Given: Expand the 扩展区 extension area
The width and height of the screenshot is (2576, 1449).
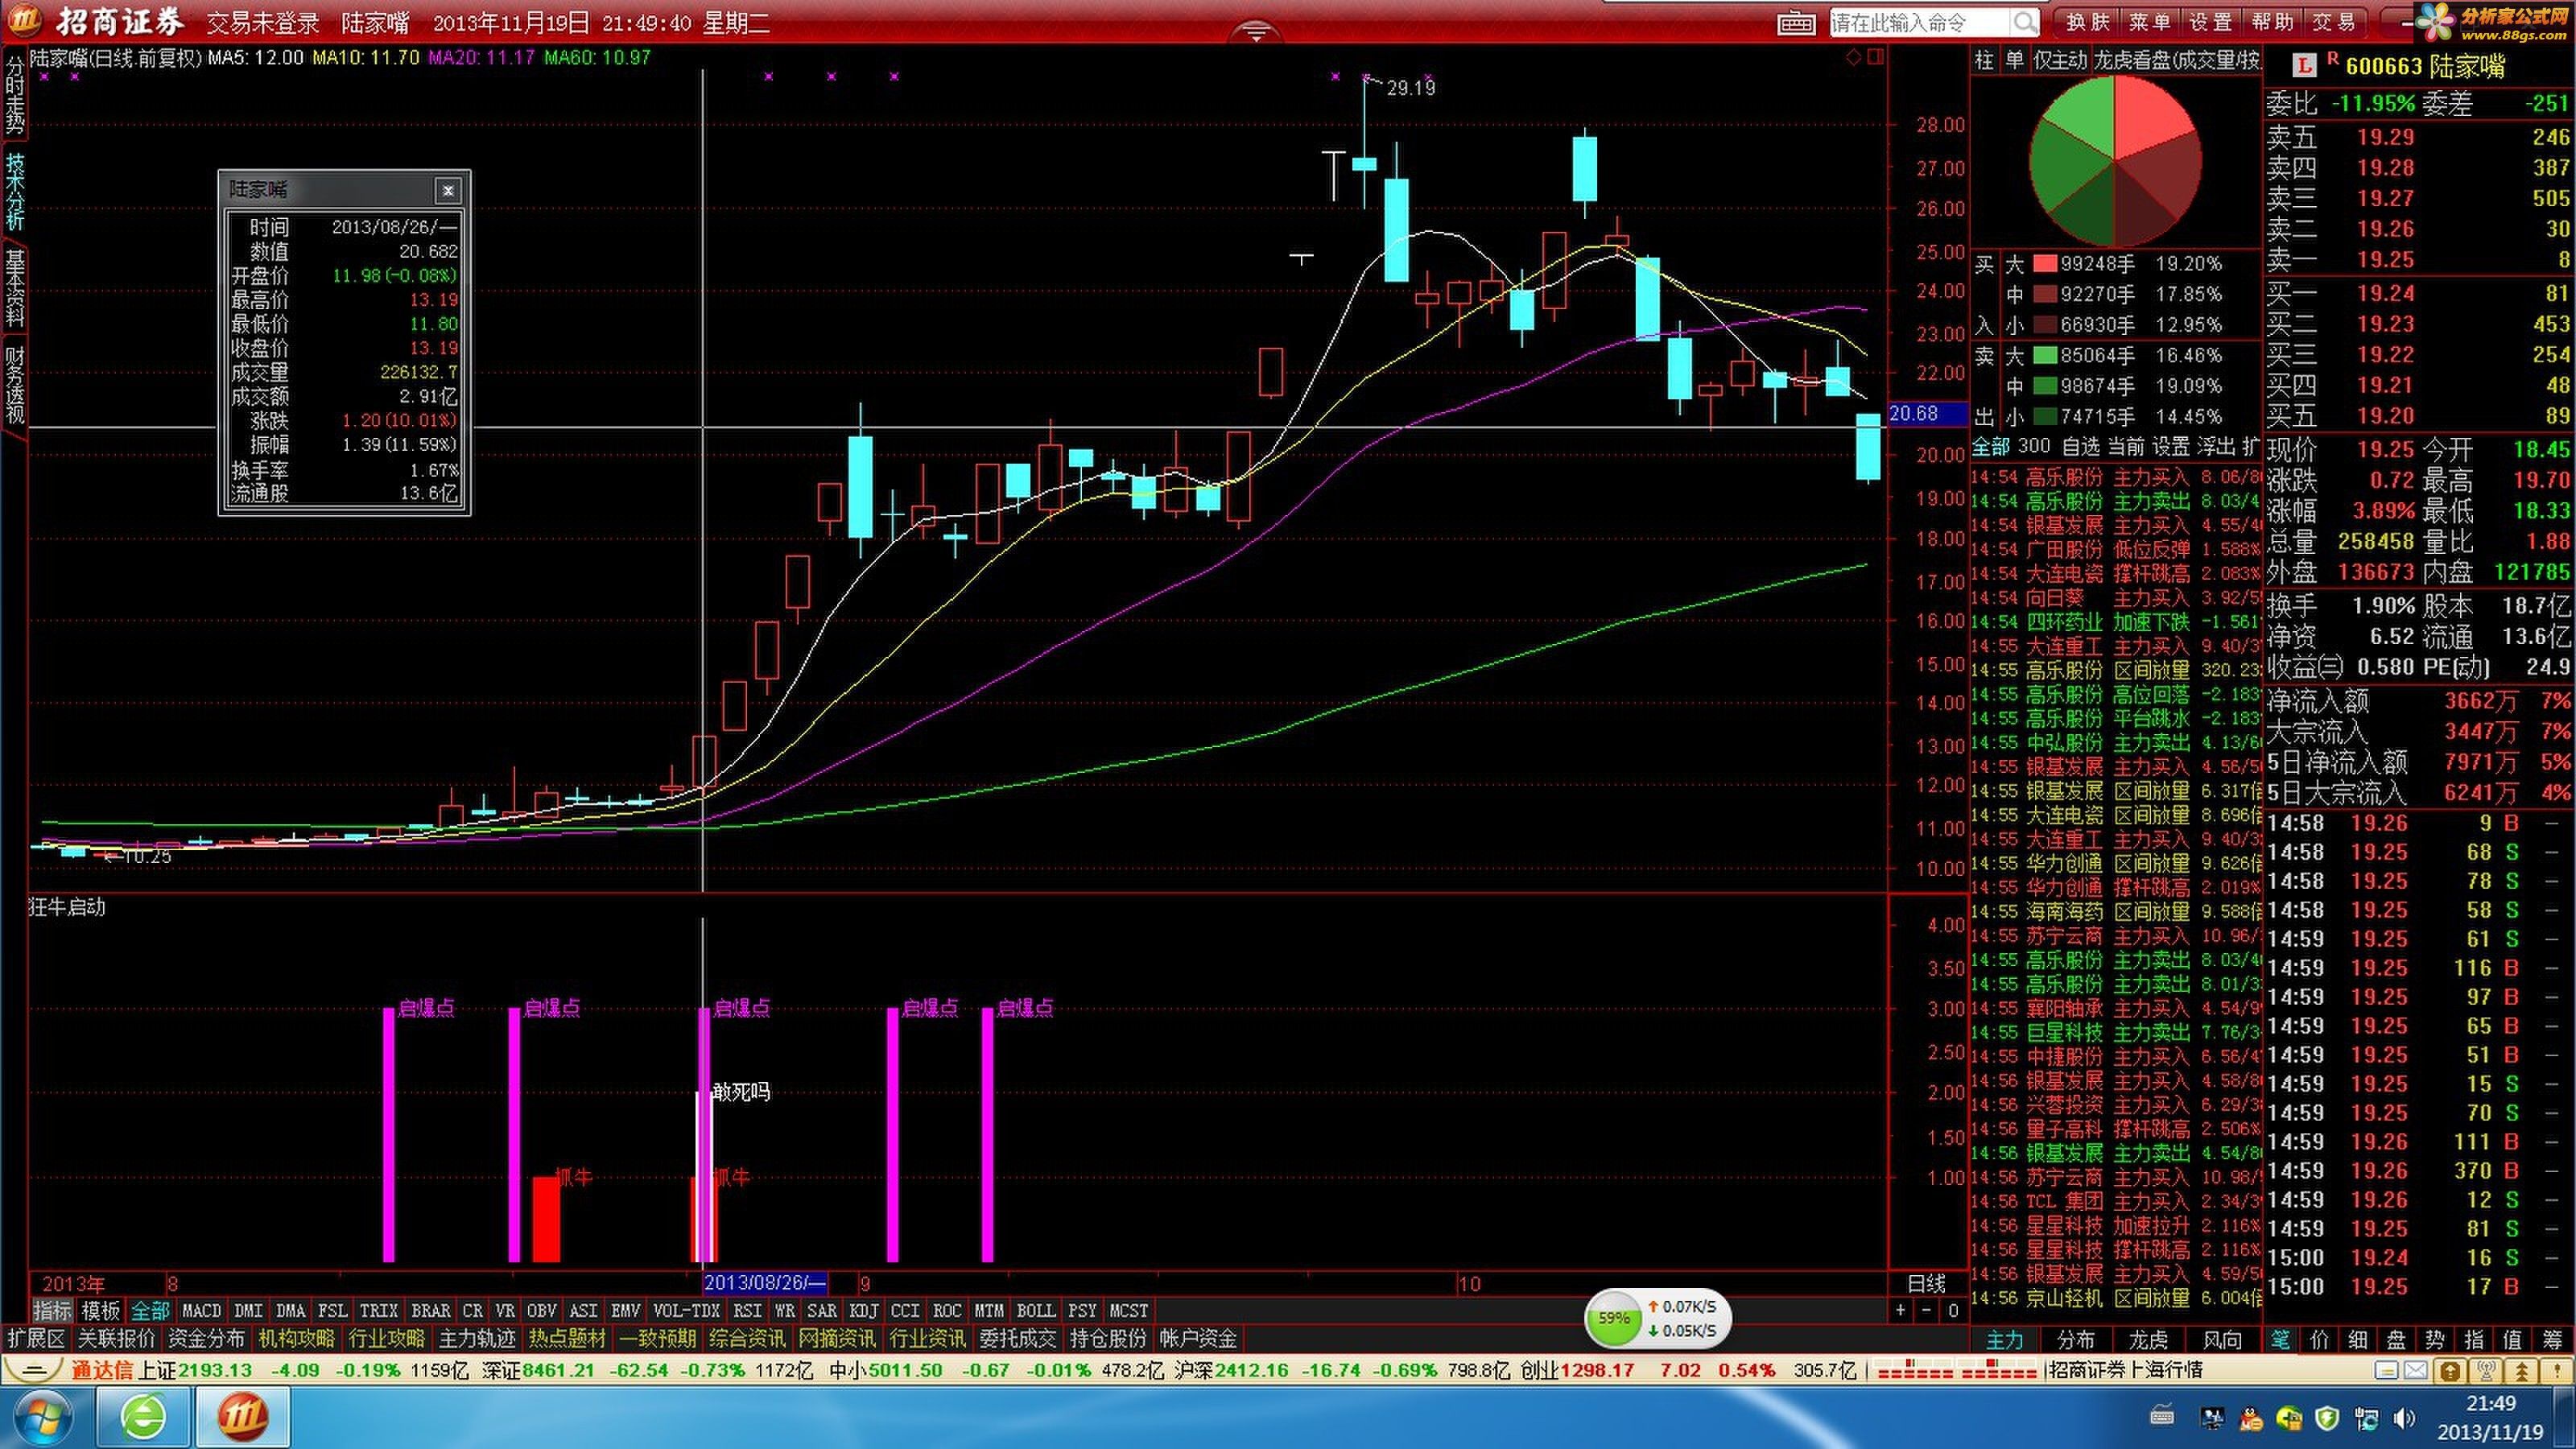Looking at the screenshot, I should click(x=36, y=1338).
